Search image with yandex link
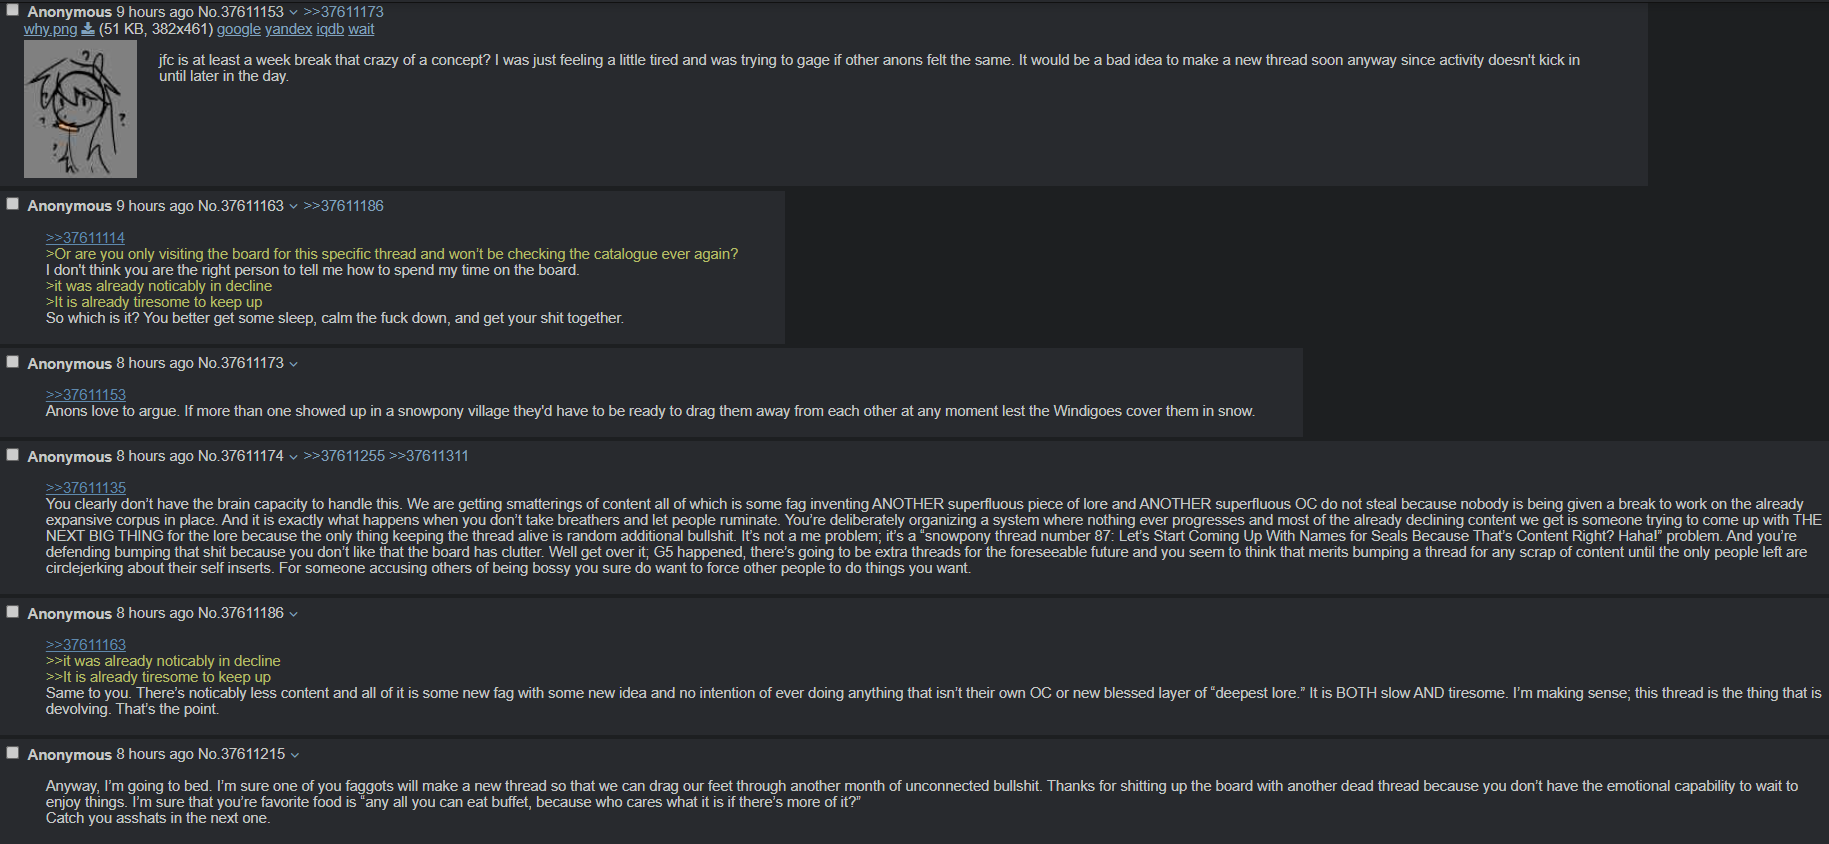1829x844 pixels. pos(288,29)
